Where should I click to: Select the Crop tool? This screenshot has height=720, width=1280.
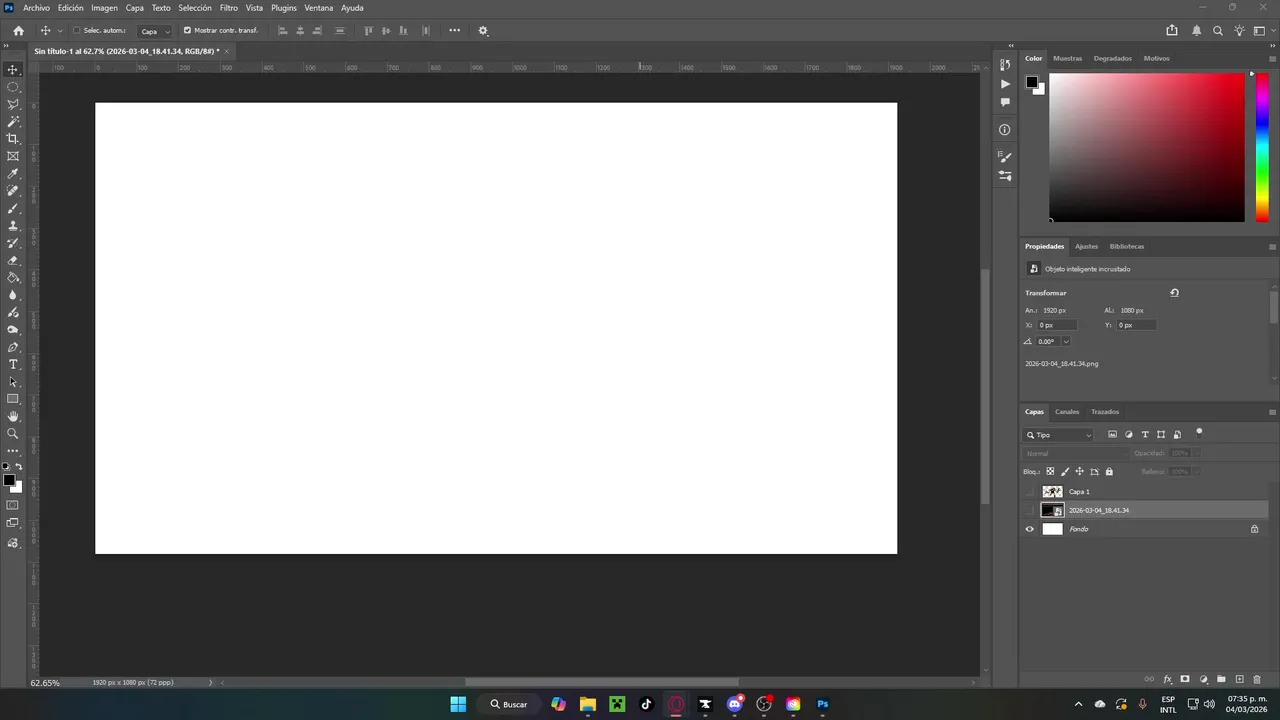tap(13, 139)
